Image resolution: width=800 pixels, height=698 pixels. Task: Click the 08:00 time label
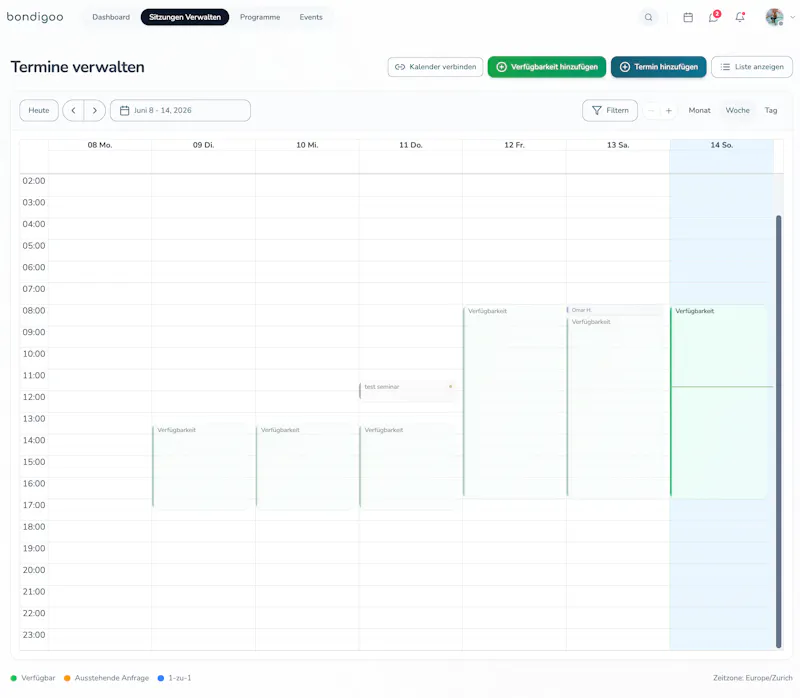coord(34,310)
